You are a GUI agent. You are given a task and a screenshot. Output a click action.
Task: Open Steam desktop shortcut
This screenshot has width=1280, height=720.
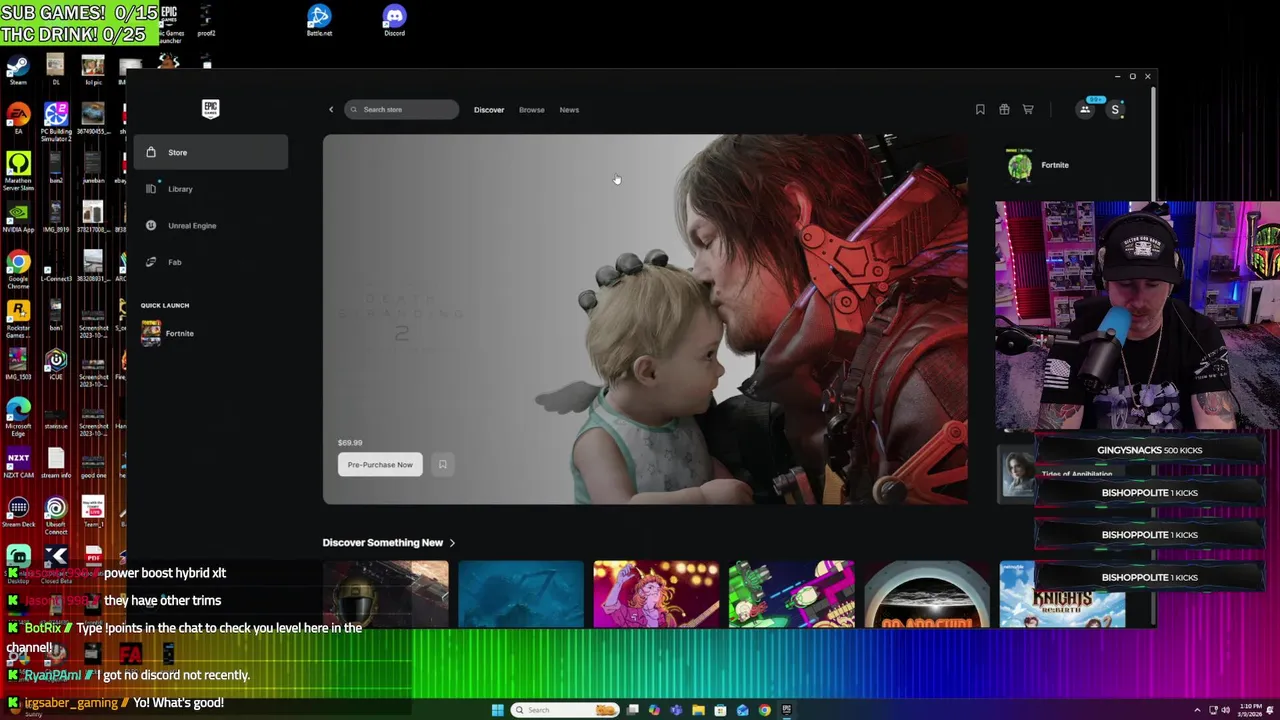click(18, 71)
